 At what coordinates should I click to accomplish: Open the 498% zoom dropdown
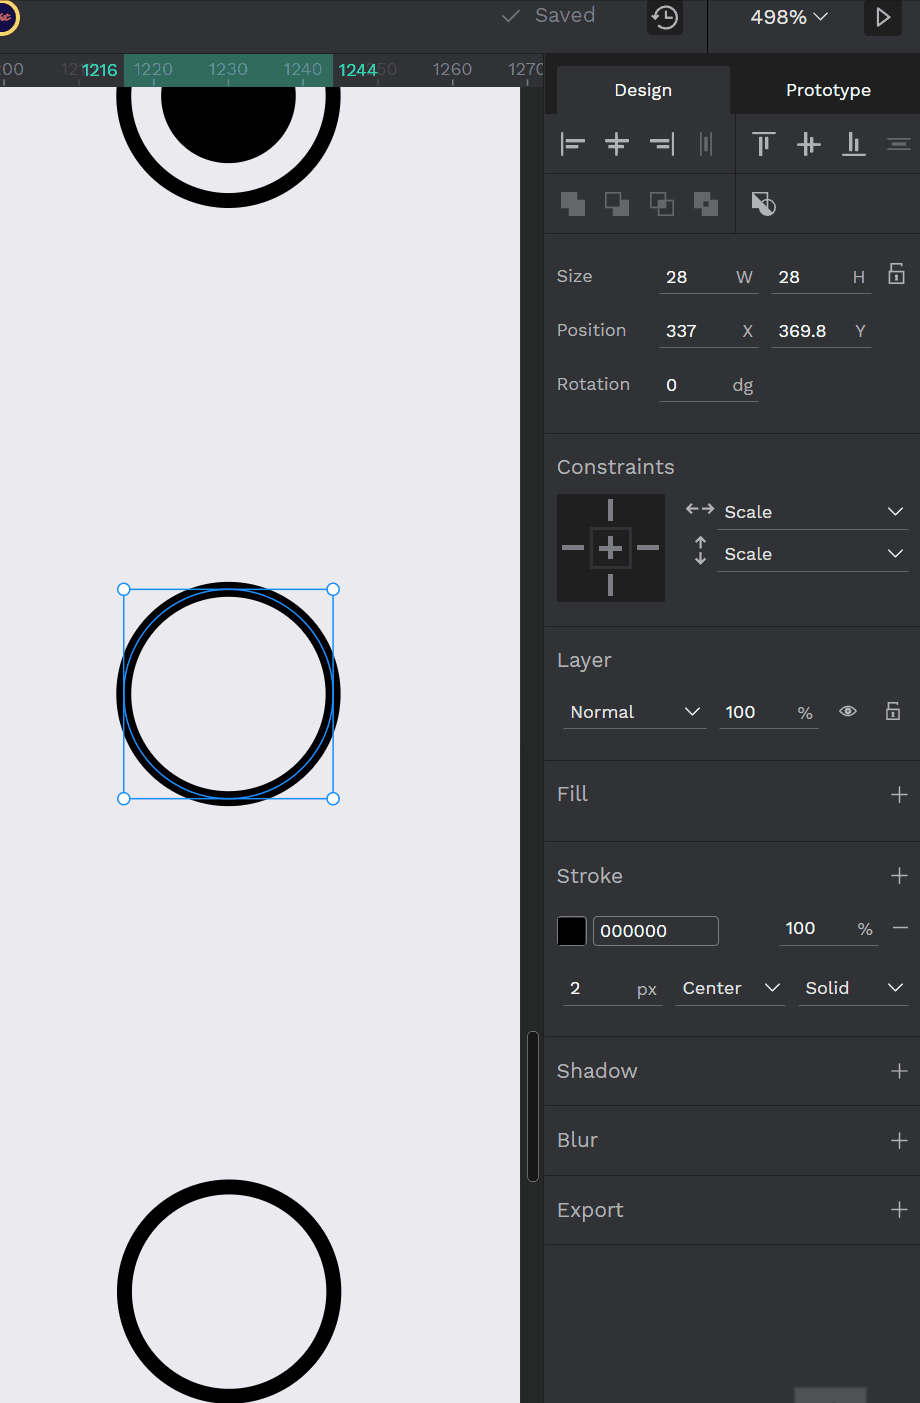[789, 17]
